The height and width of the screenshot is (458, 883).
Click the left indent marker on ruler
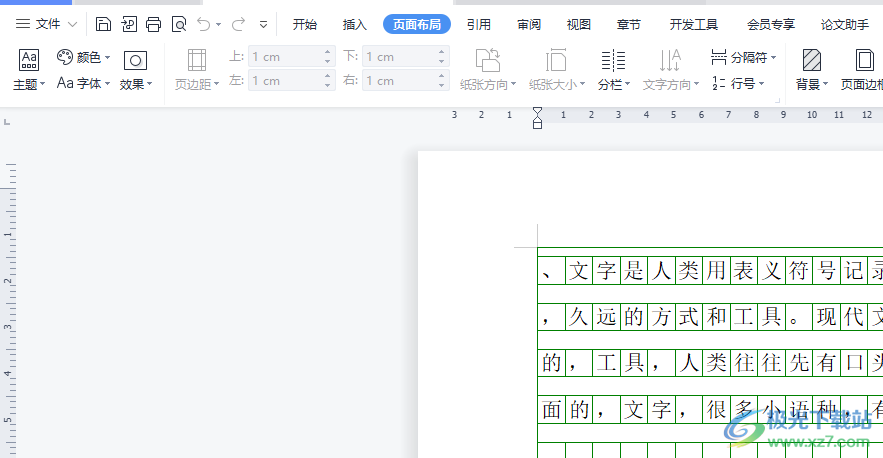pyautogui.click(x=537, y=124)
